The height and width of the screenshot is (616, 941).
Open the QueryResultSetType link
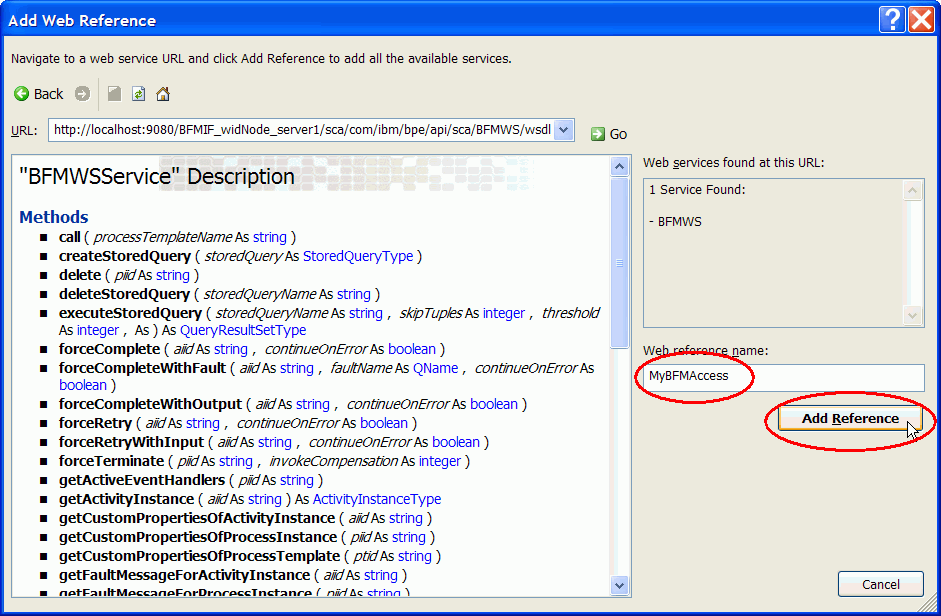click(242, 330)
